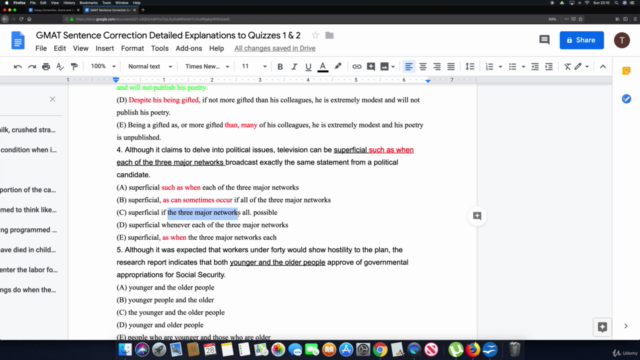
Task: Open the View menu
Action: (80, 48)
